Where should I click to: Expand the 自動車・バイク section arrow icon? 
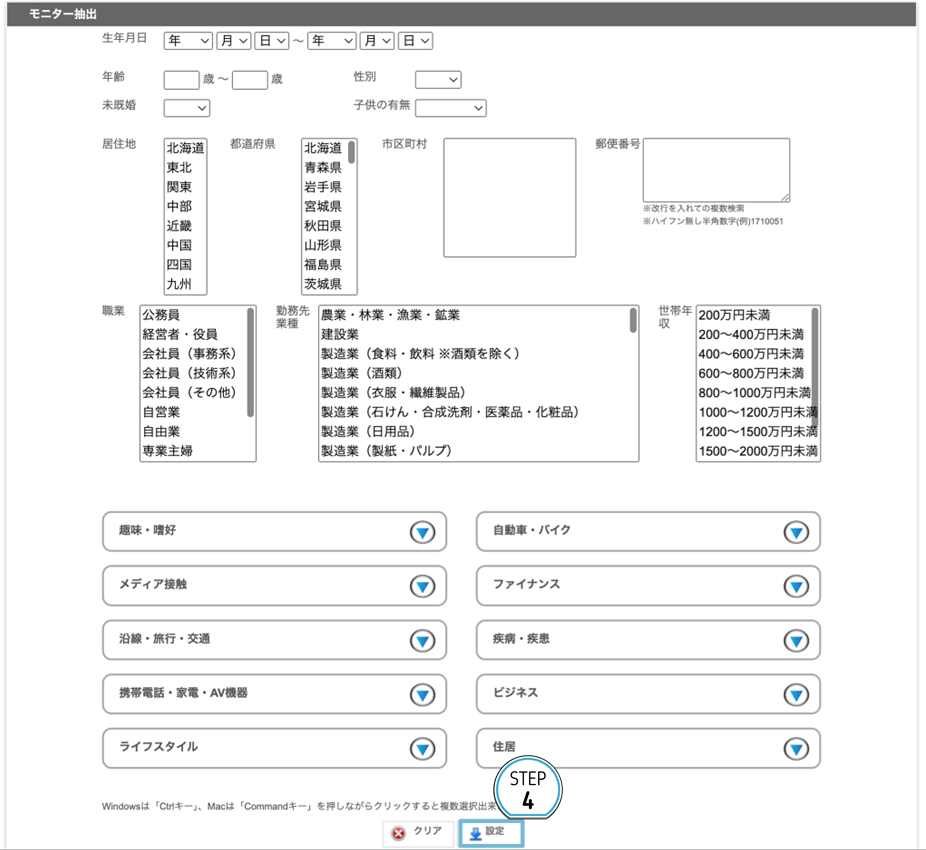click(x=795, y=532)
